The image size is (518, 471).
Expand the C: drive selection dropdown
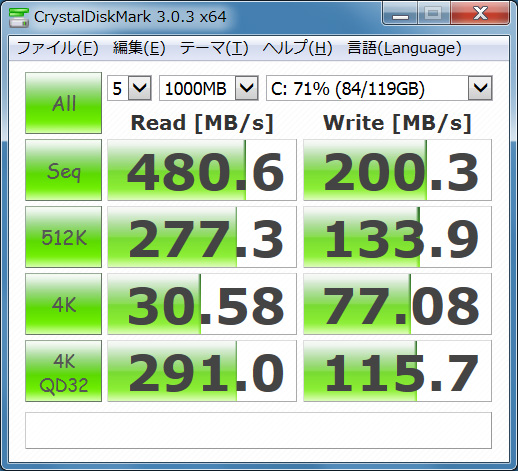coord(379,88)
